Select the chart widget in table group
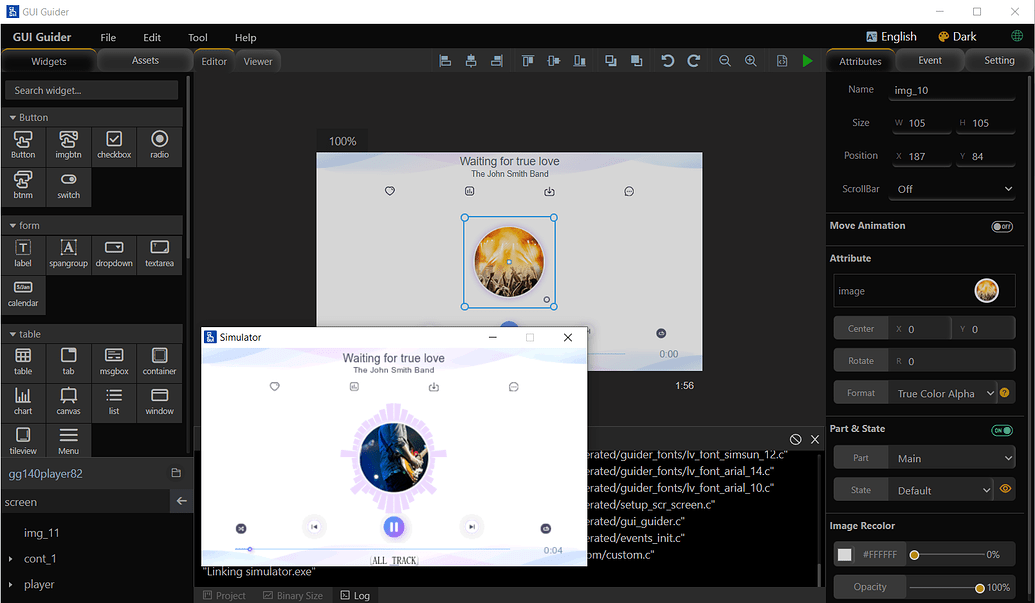This screenshot has width=1035, height=603. pos(22,402)
